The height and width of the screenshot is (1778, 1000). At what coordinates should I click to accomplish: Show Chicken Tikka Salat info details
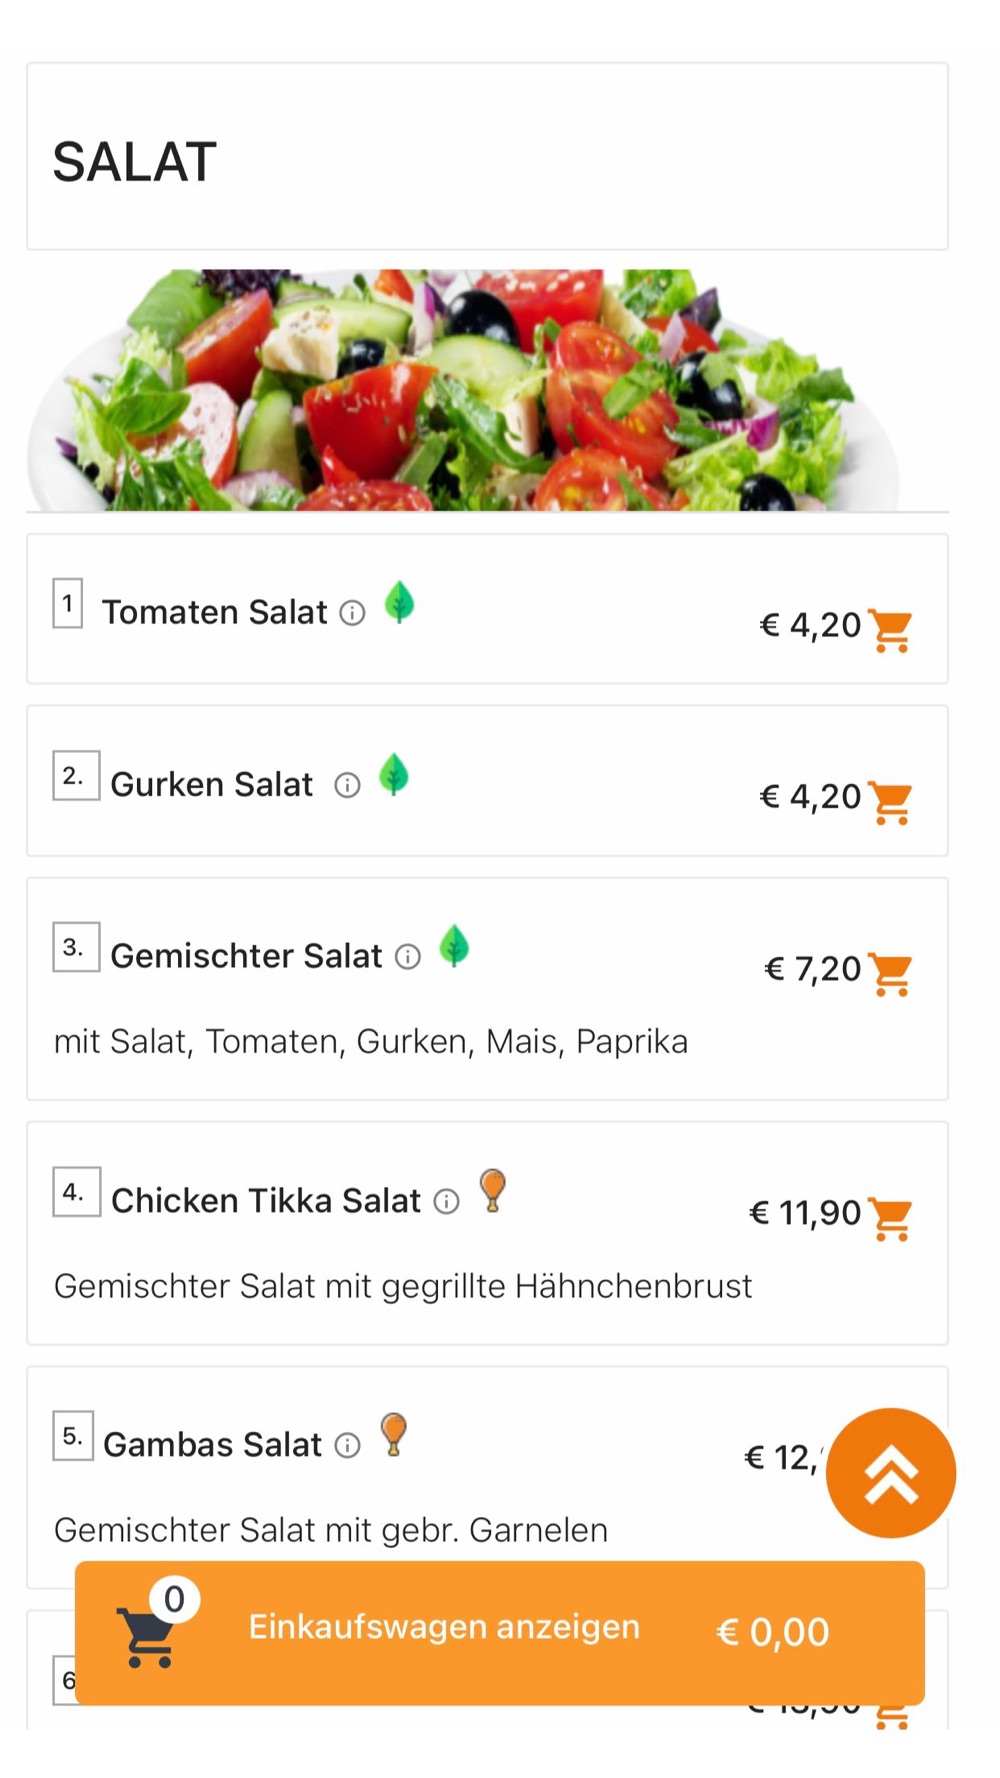pyautogui.click(x=446, y=1201)
